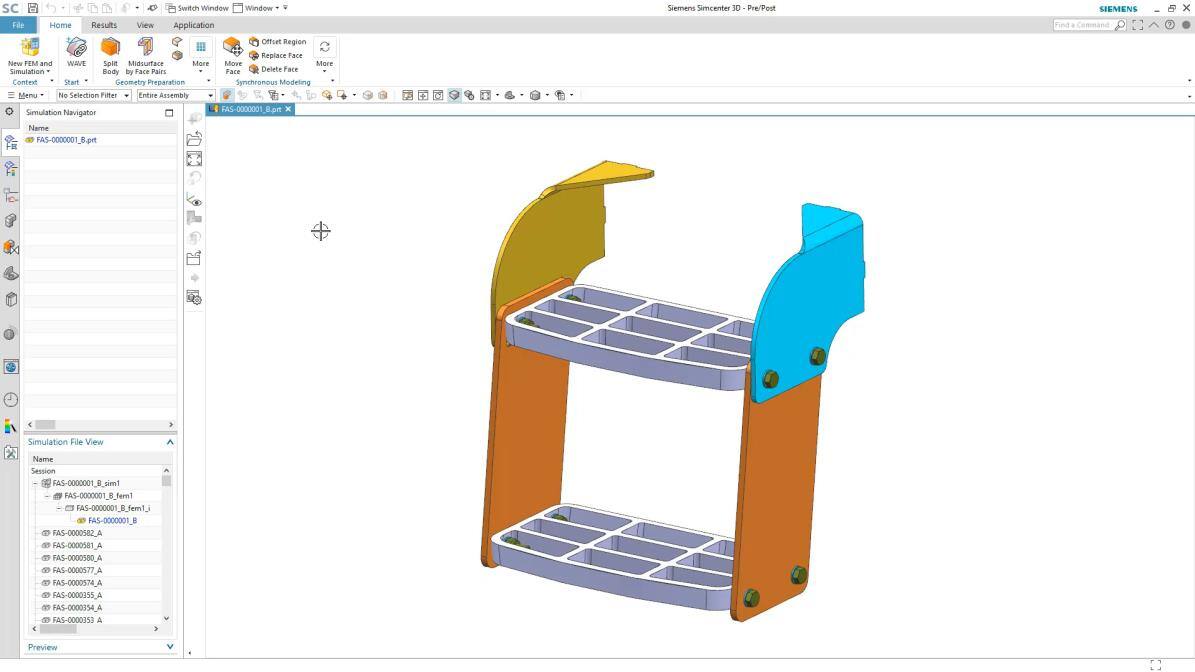The width and height of the screenshot is (1195, 672).
Task: Launch the WAVE geometry tool
Action: (x=76, y=52)
